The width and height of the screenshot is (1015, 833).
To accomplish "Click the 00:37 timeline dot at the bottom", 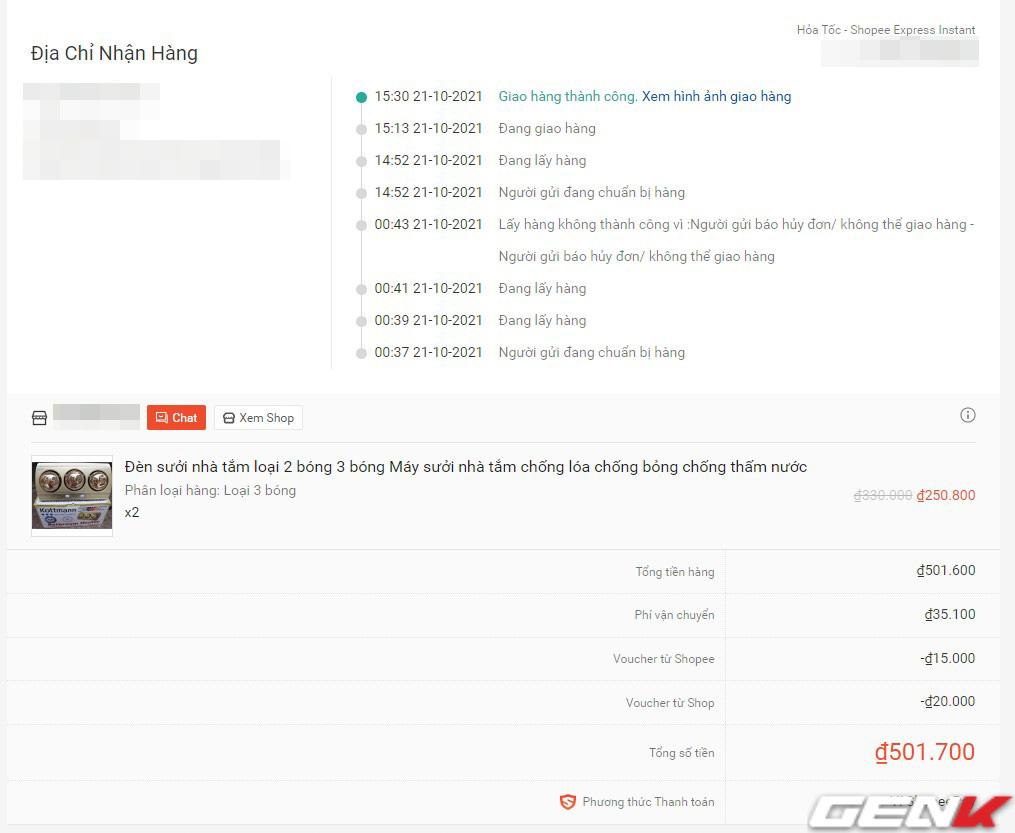I will (x=361, y=353).
